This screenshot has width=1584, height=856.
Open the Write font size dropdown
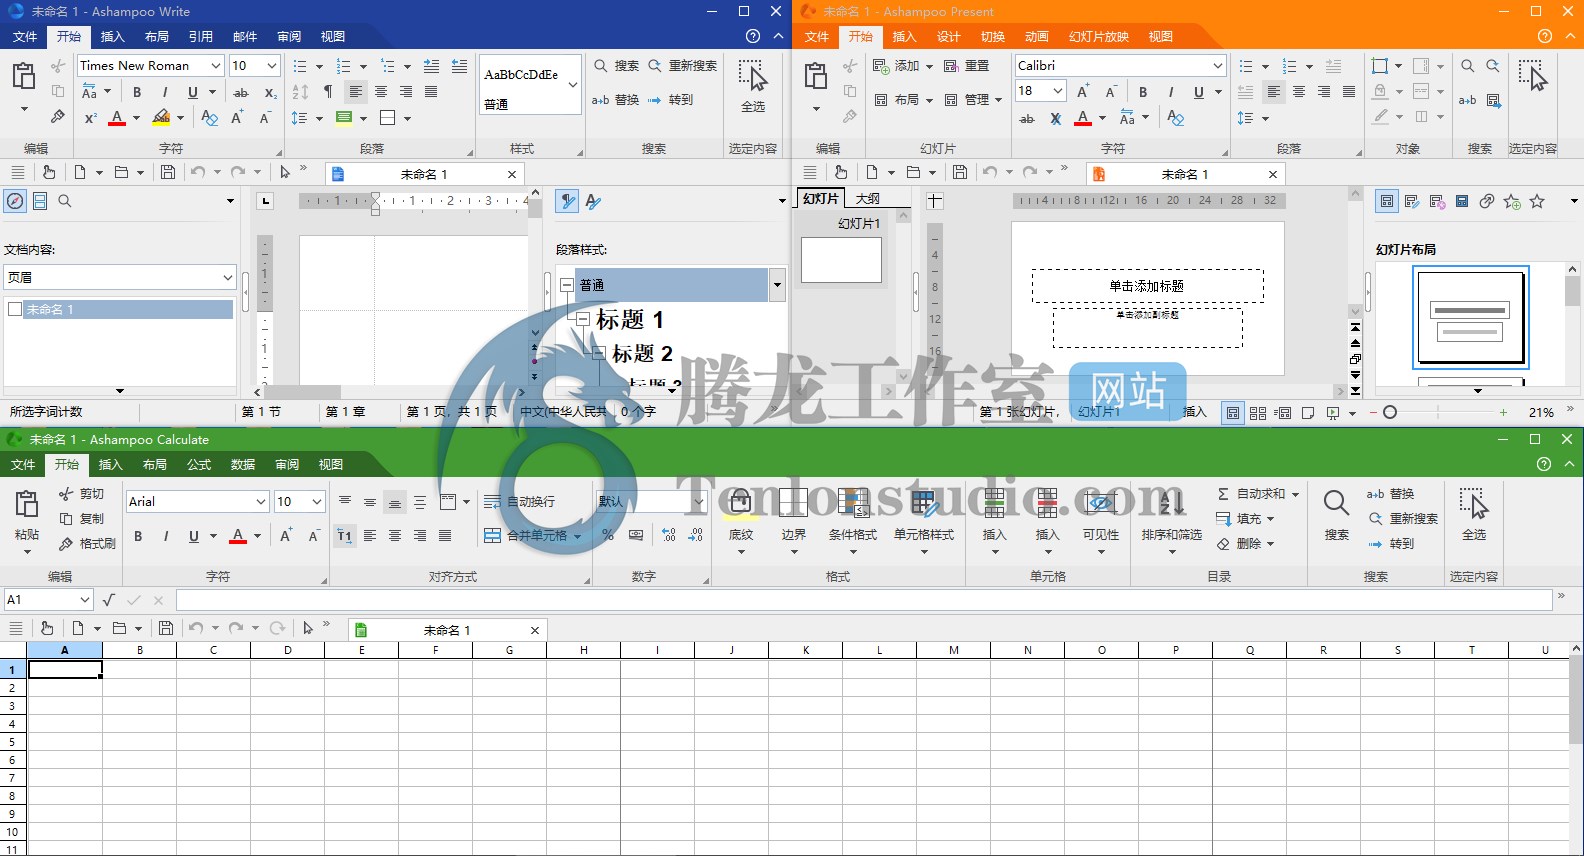(272, 66)
